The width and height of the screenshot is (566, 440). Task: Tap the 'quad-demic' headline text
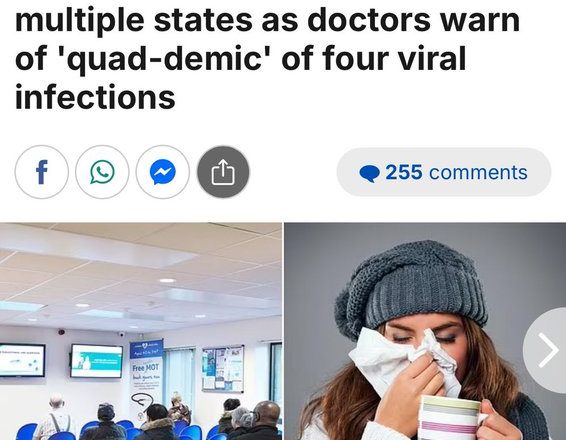click(164, 58)
